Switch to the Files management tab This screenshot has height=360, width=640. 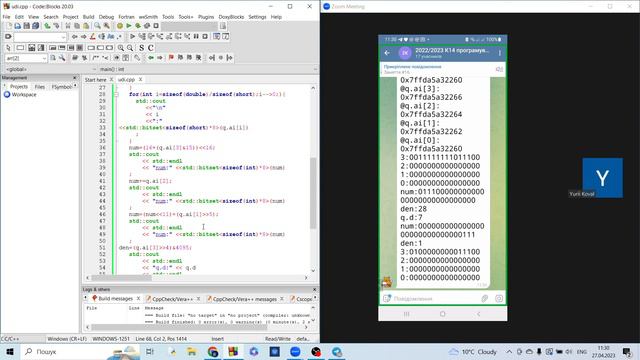[x=40, y=87]
